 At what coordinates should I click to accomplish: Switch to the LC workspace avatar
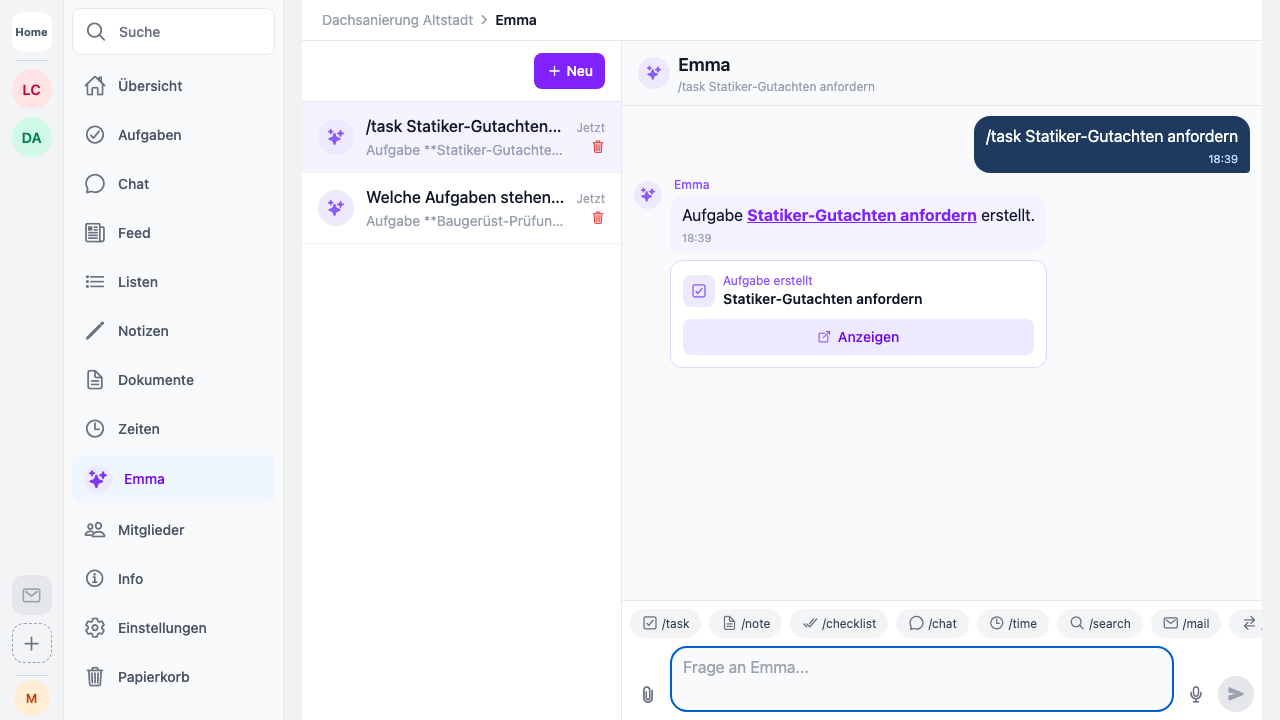pos(32,90)
